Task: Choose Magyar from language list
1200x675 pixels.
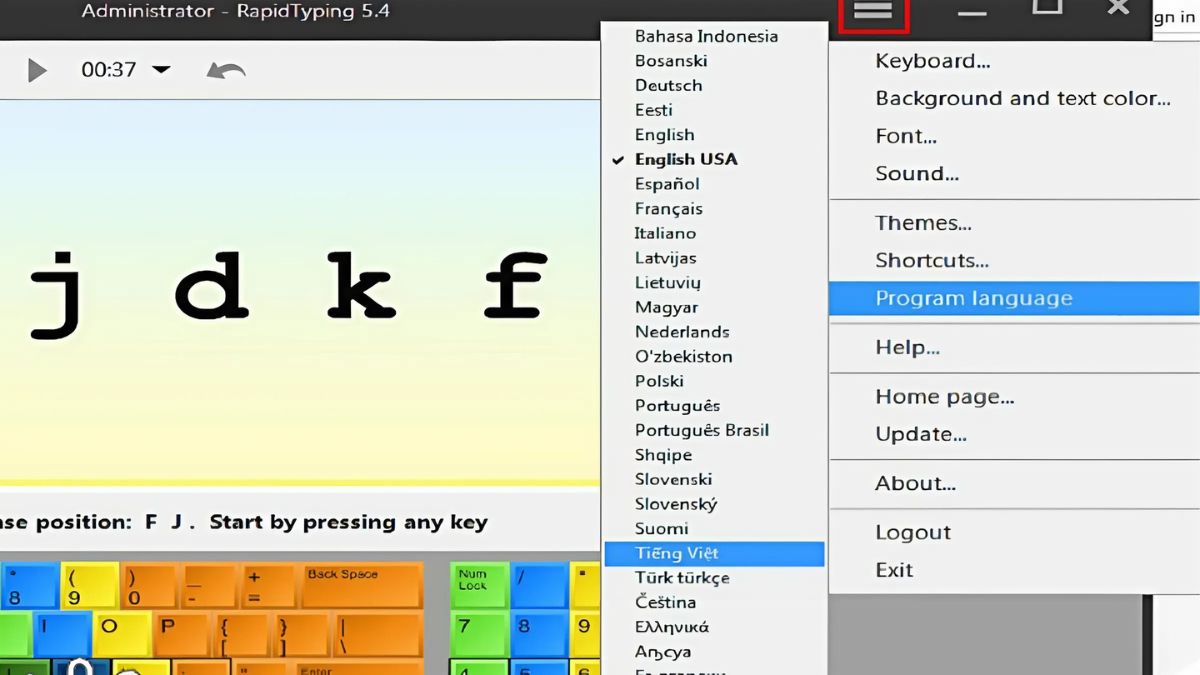Action: click(666, 307)
